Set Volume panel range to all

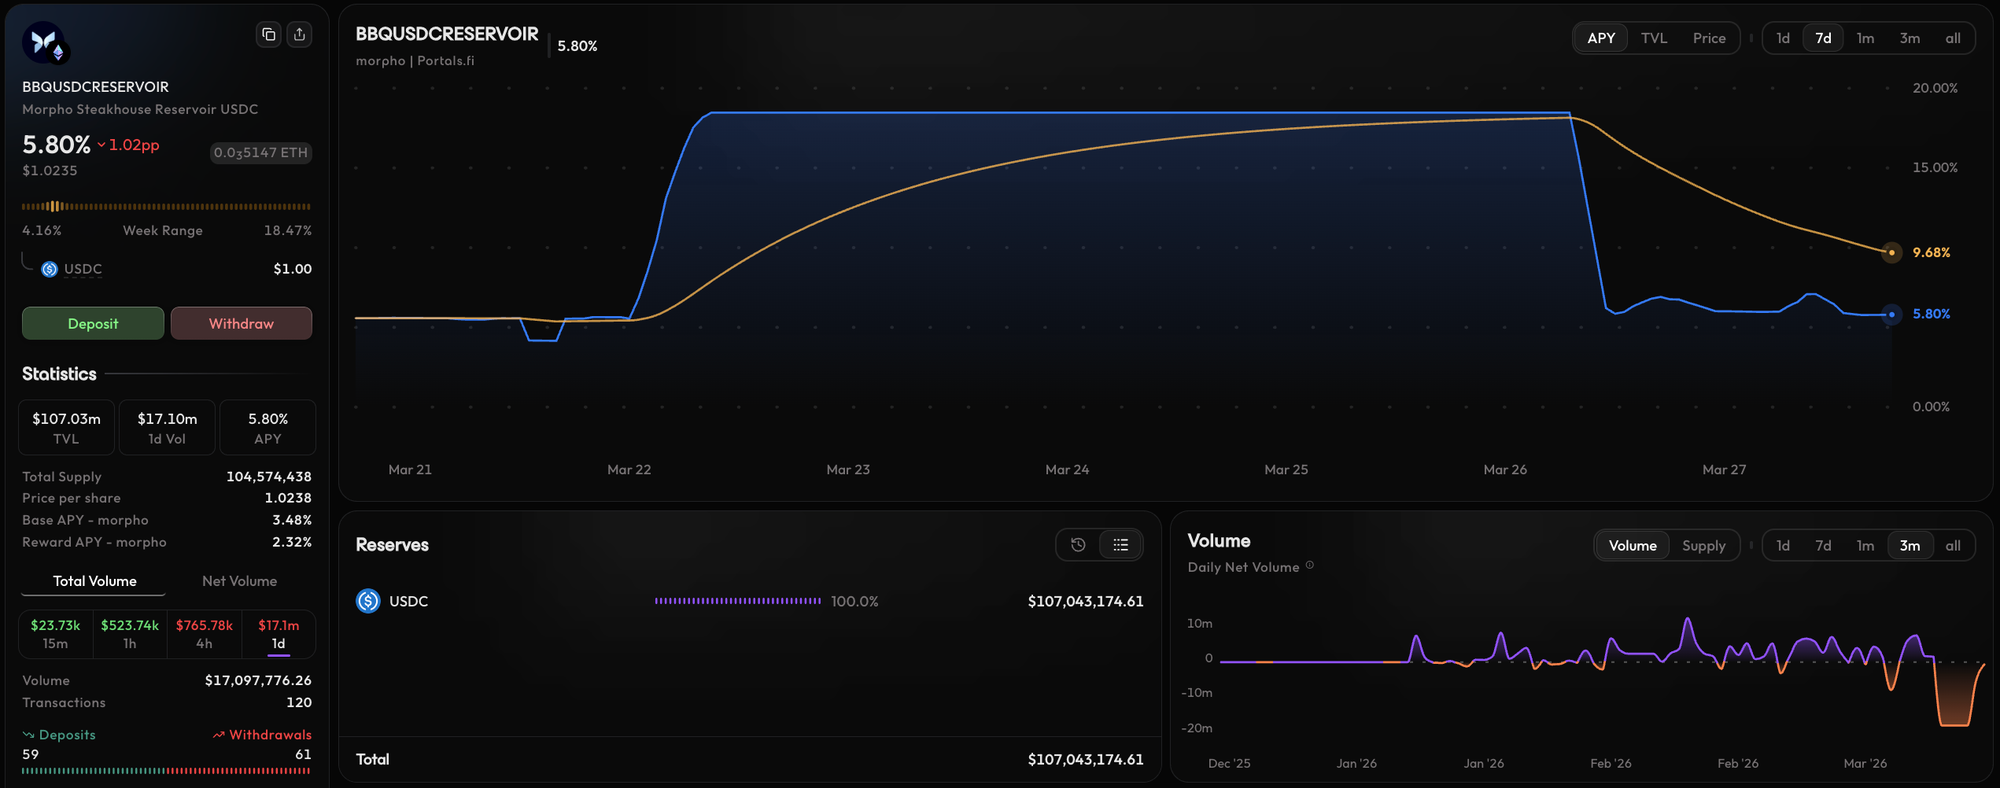point(1952,545)
